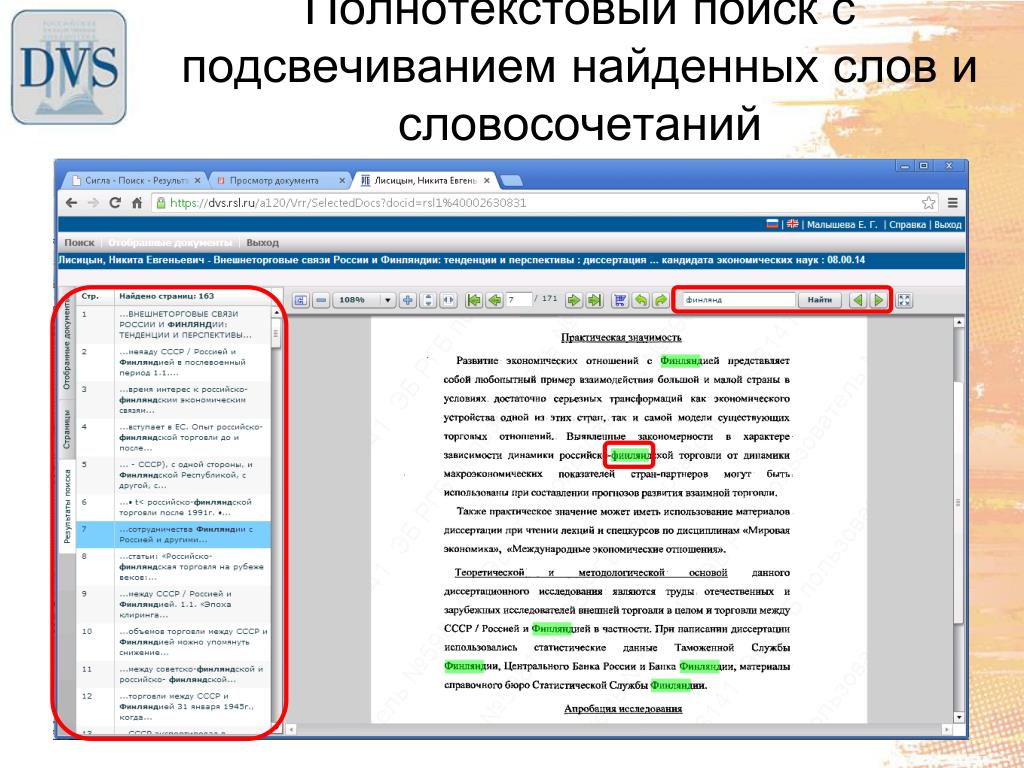Open the 'Поиск' menu item

tap(79, 242)
